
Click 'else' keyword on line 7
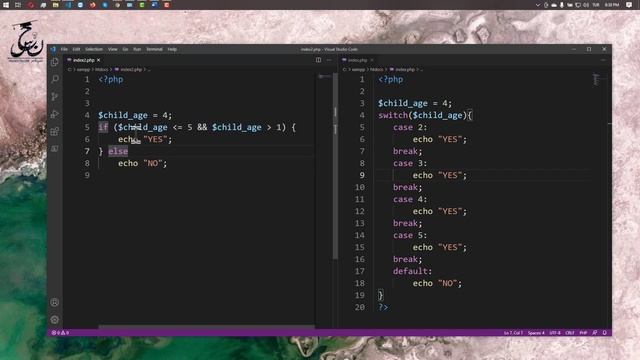(118, 151)
